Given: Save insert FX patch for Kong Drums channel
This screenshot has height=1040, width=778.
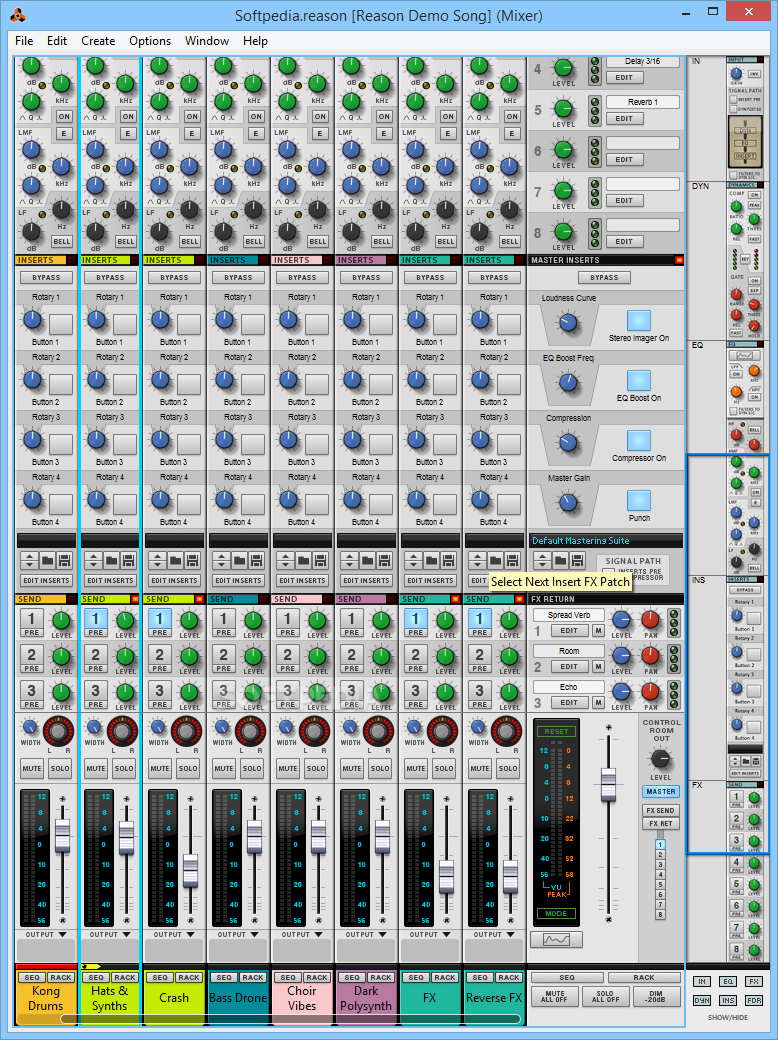Looking at the screenshot, I should [x=64, y=560].
